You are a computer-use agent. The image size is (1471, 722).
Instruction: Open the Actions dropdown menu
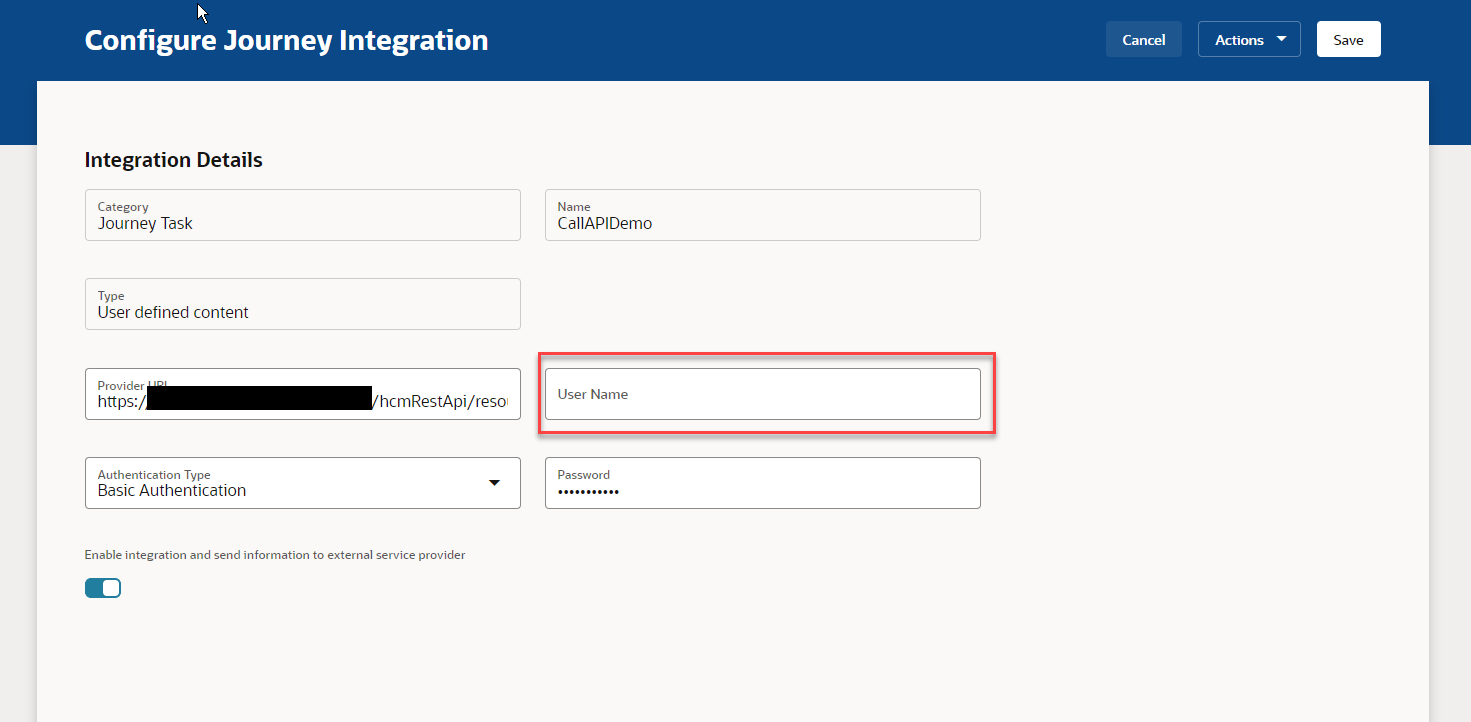pyautogui.click(x=1249, y=40)
